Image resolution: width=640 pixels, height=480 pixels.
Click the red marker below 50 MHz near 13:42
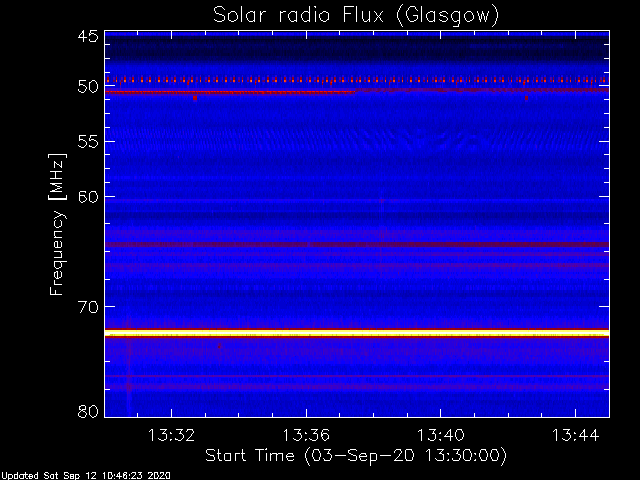tap(527, 98)
